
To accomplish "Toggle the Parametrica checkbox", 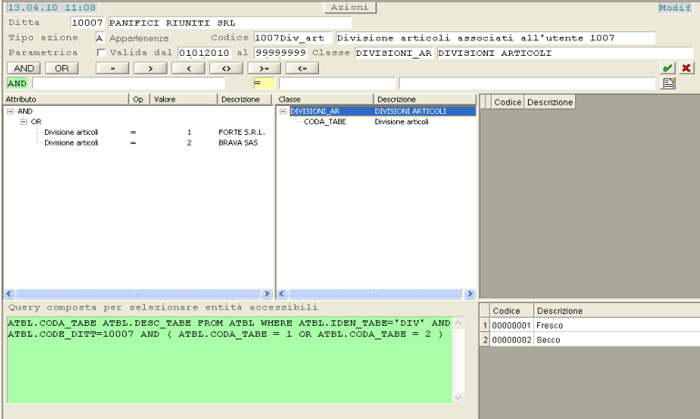I will (x=99, y=53).
